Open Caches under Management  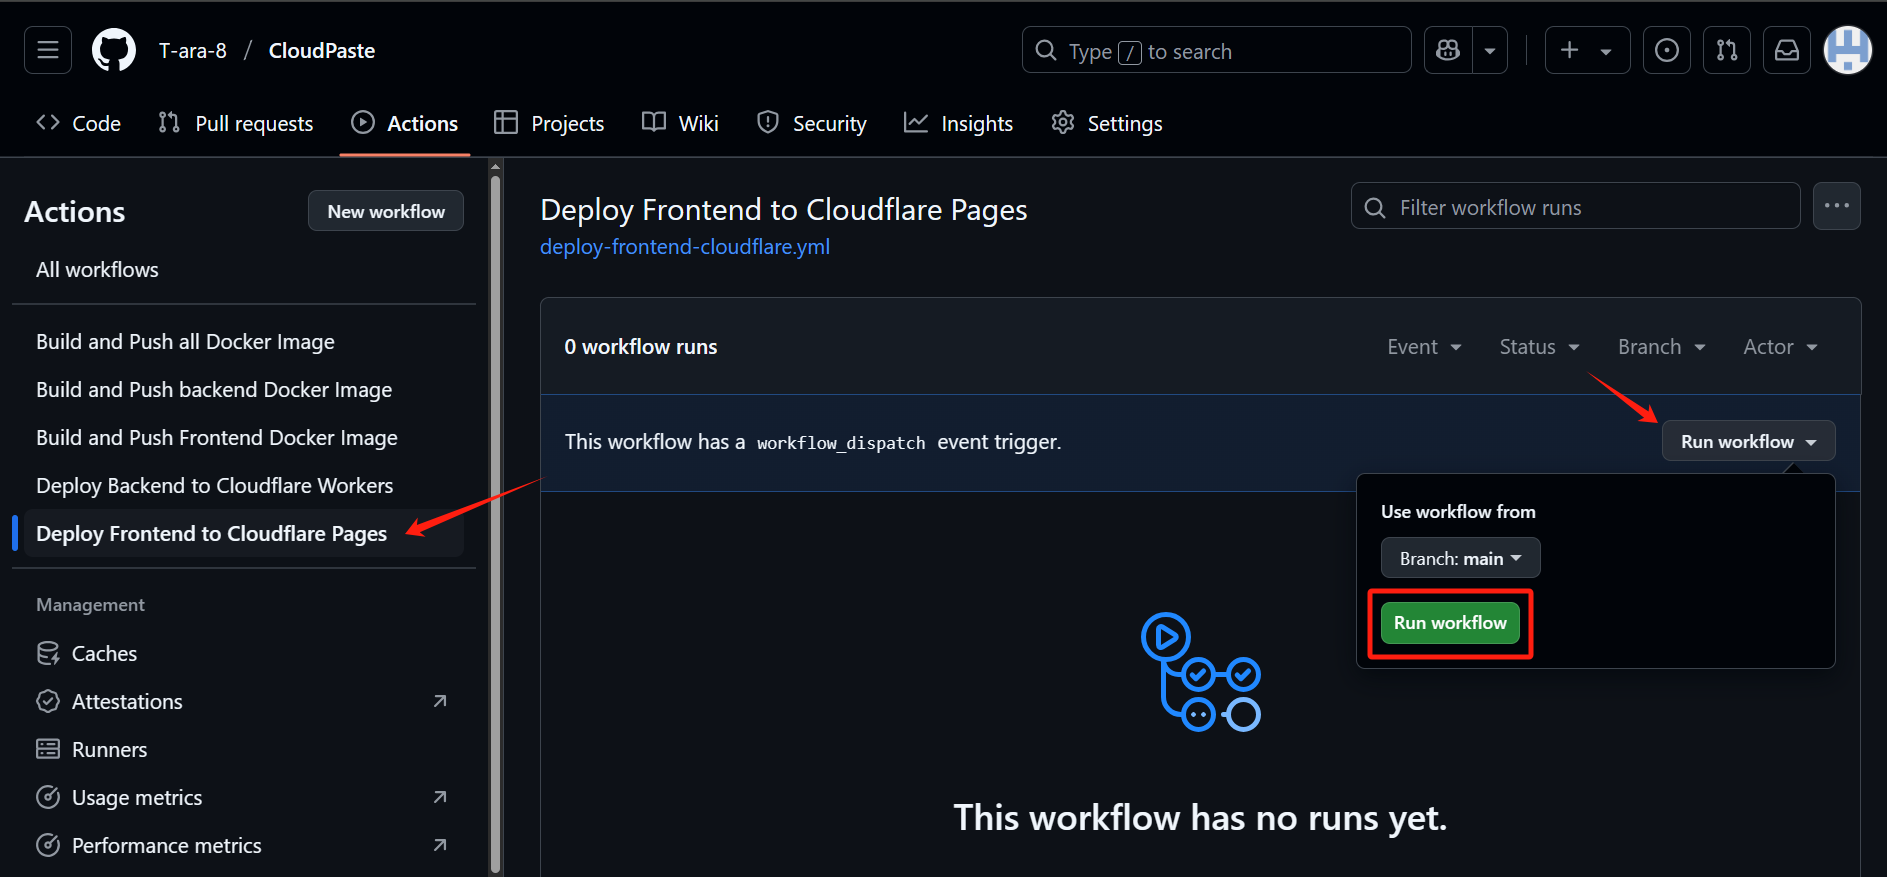[104, 654]
